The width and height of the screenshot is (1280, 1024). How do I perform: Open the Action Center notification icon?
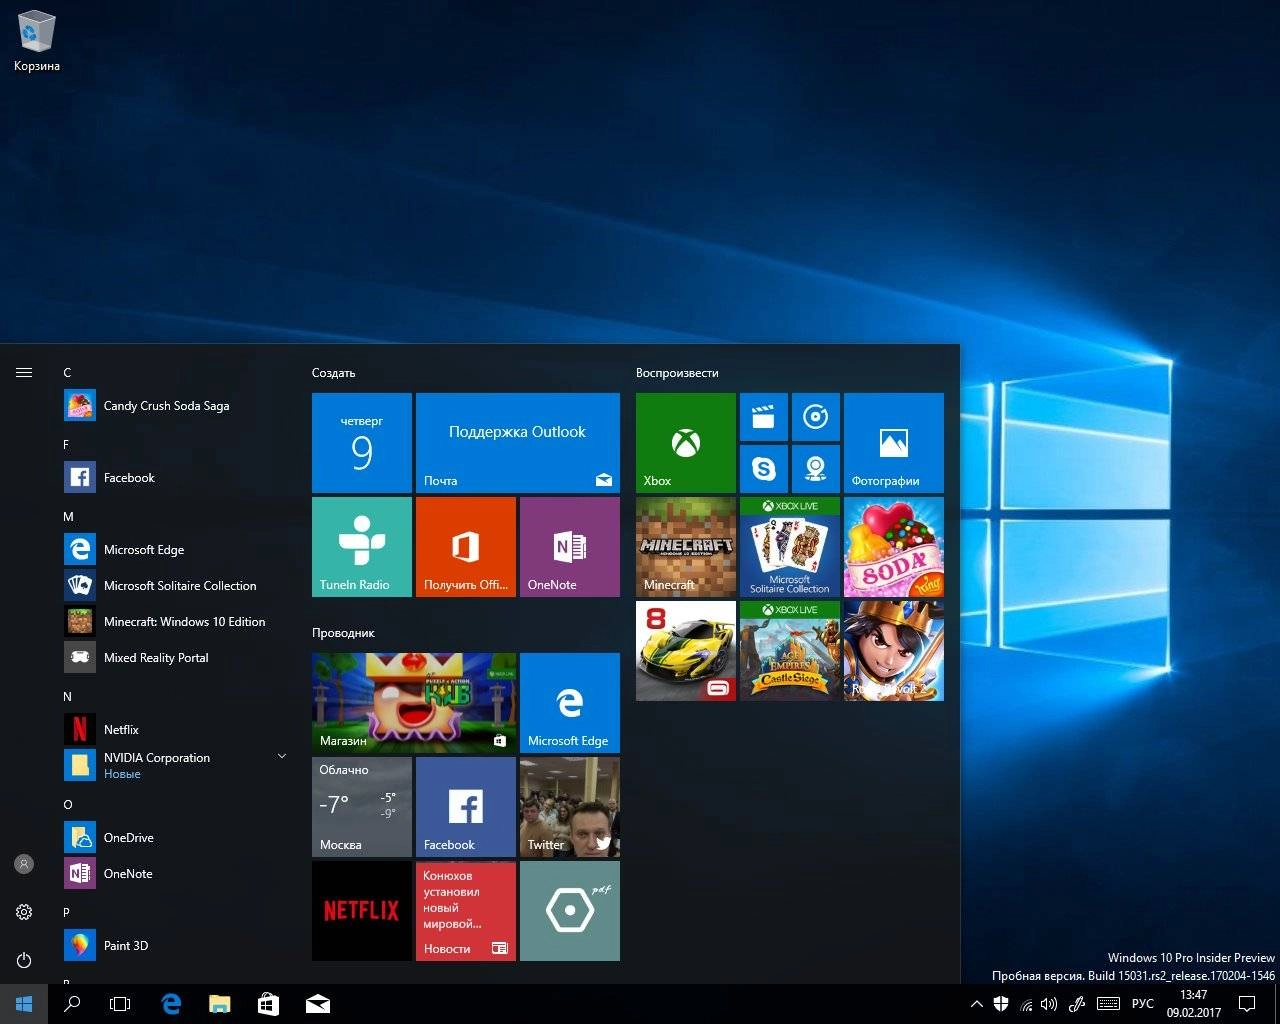coord(1247,1004)
